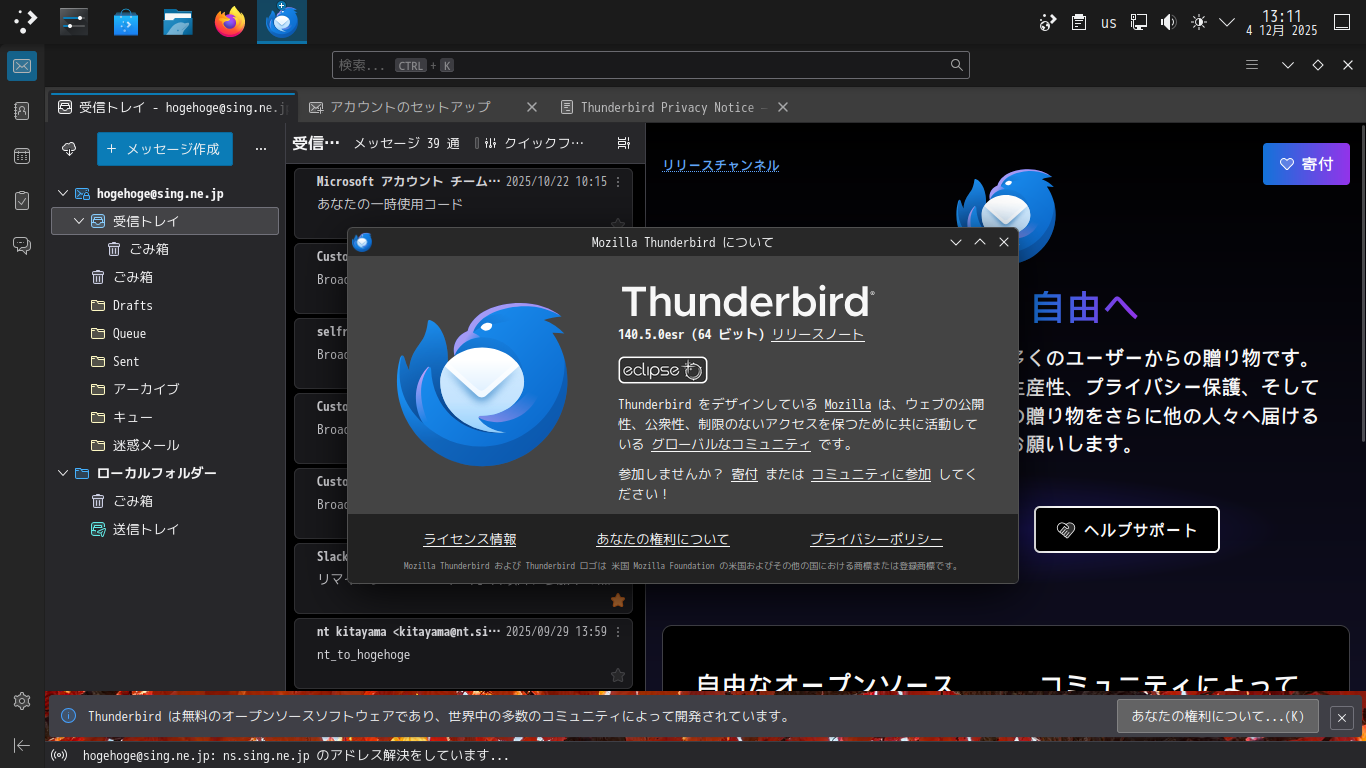Open the clipboard tray icon
Image resolution: width=1366 pixels, height=768 pixels.
1079,22
